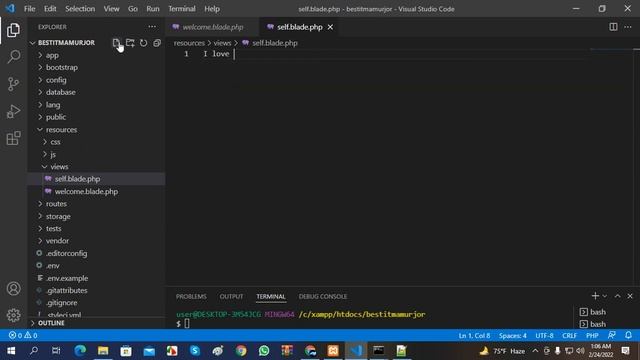Open notifications bell in status bar
The image size is (640, 360).
click(629, 335)
